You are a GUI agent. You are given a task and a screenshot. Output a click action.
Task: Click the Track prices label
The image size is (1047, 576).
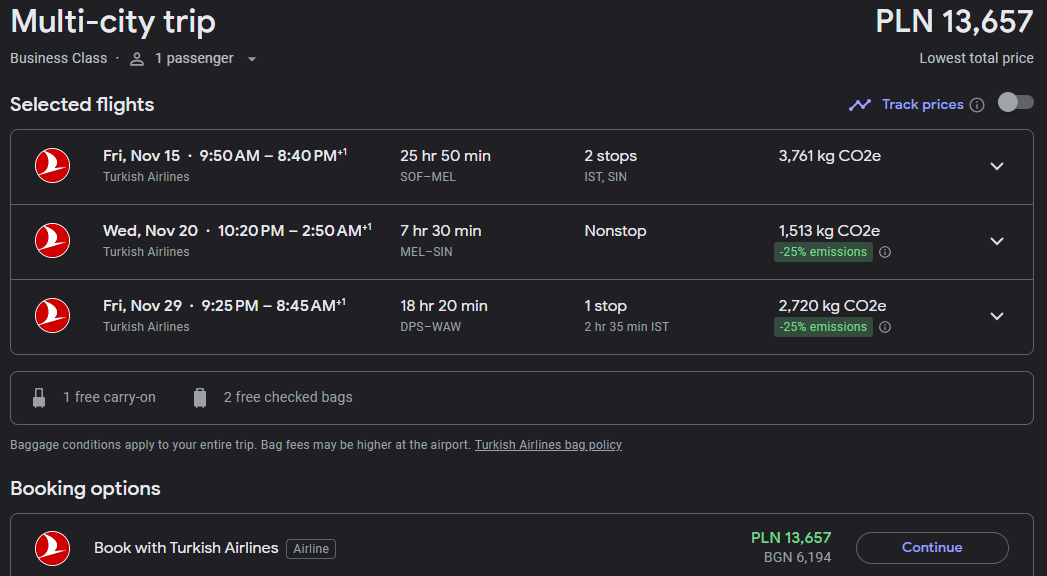tap(923, 104)
